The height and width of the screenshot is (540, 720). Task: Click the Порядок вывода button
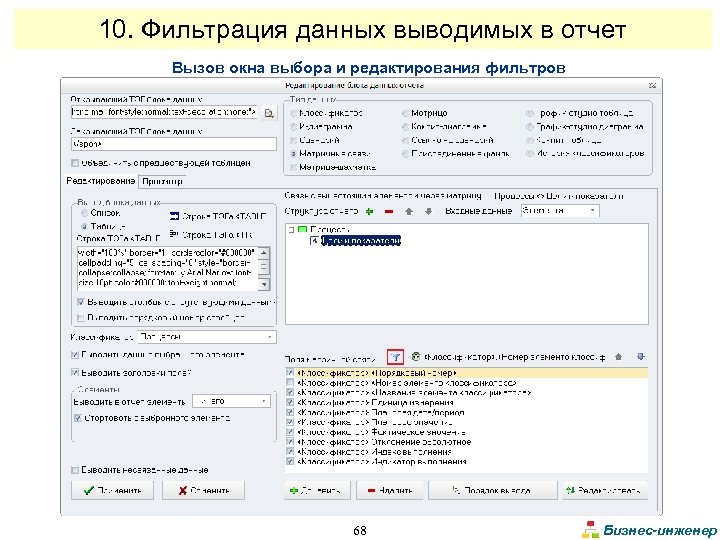coord(492,490)
